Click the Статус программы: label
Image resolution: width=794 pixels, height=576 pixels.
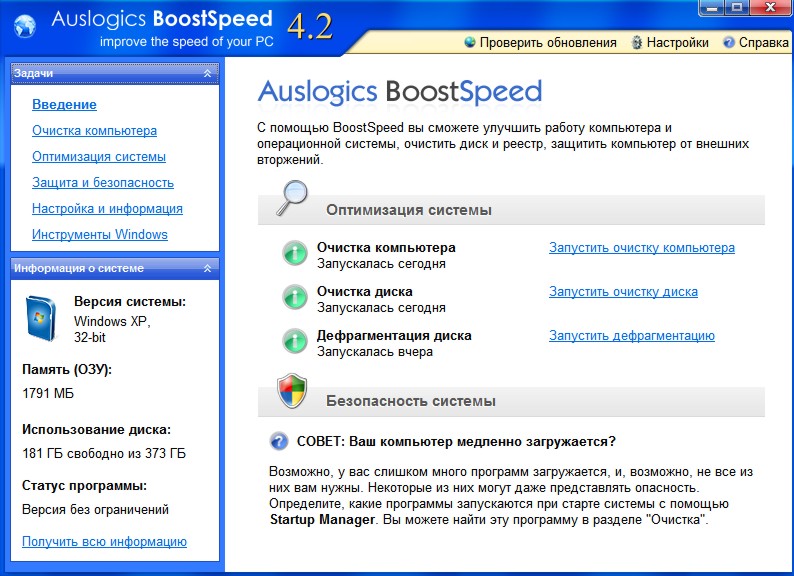point(84,486)
